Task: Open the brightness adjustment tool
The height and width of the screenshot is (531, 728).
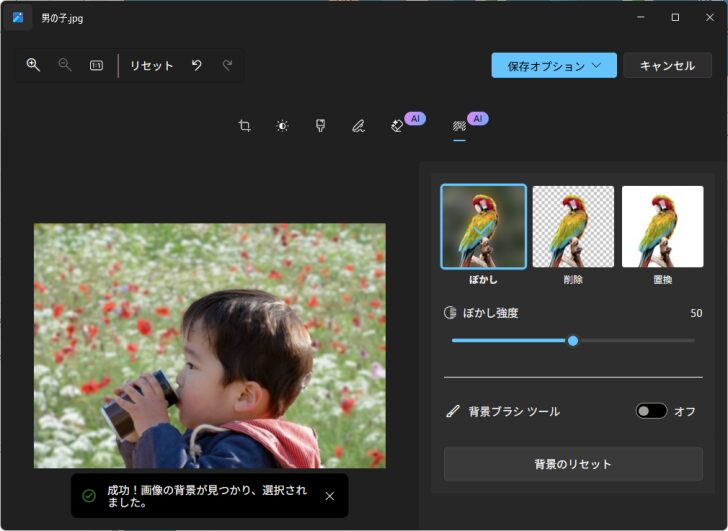Action: click(282, 126)
